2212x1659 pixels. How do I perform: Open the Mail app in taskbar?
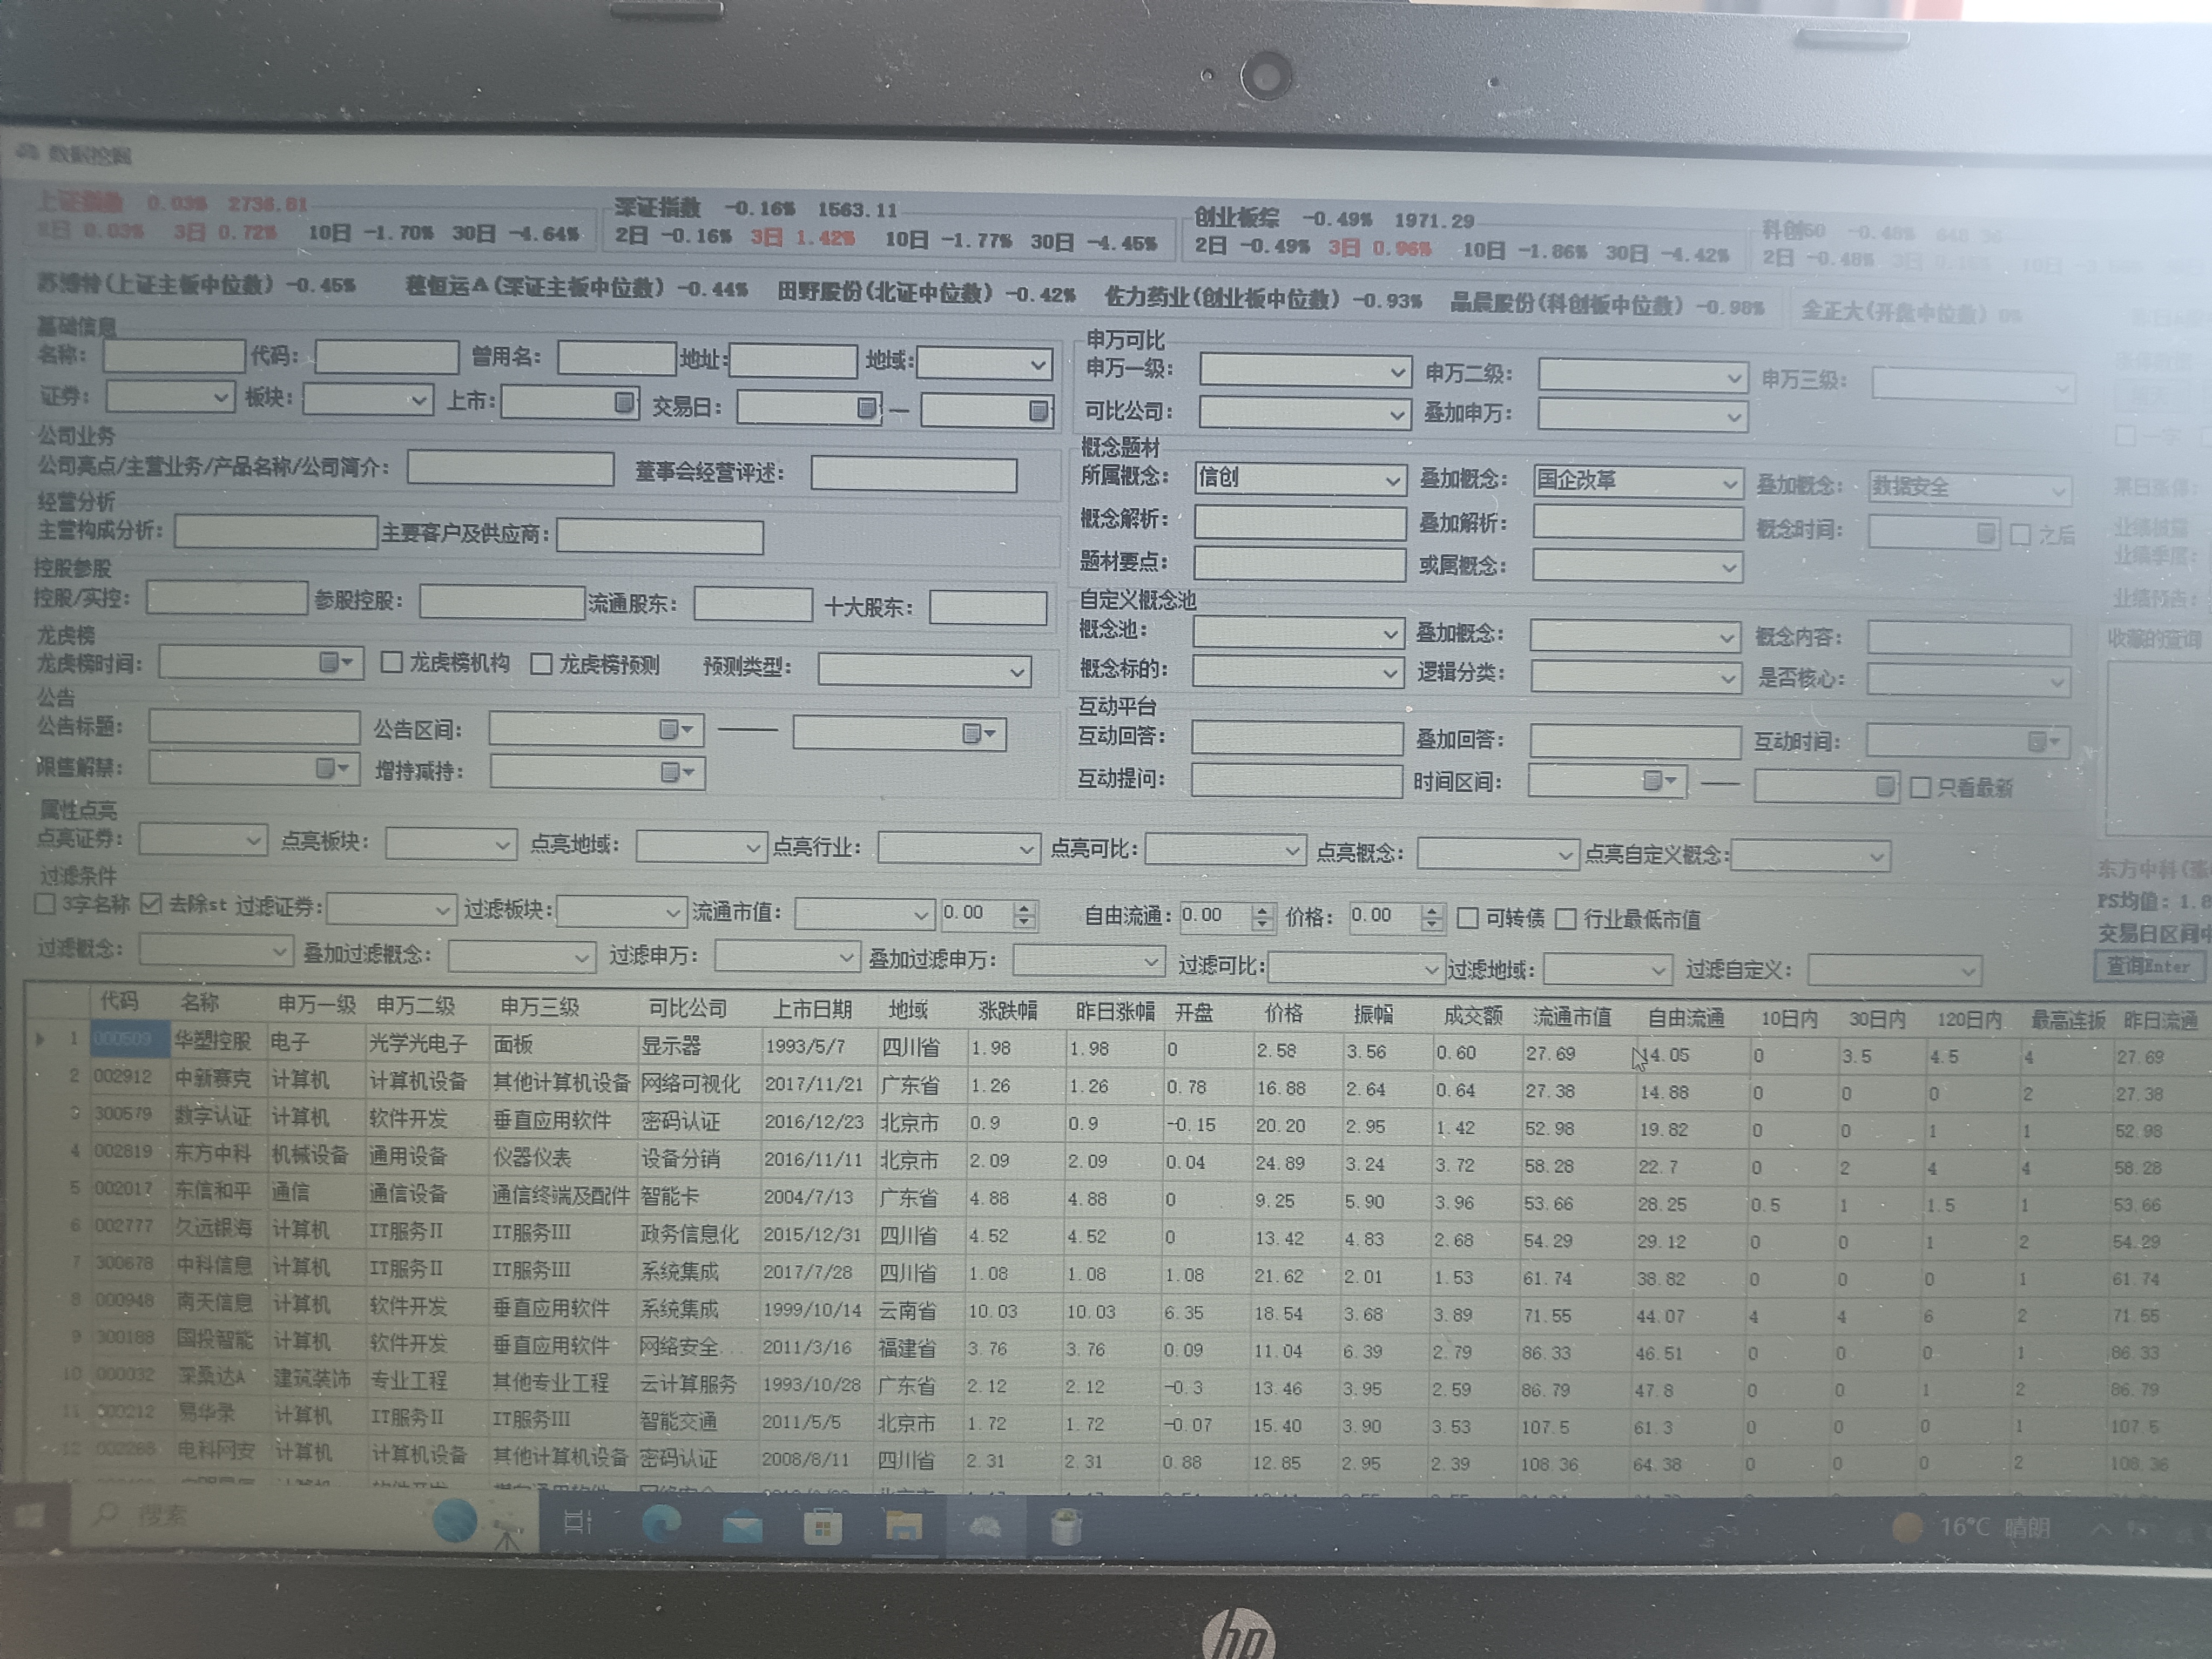click(x=742, y=1527)
